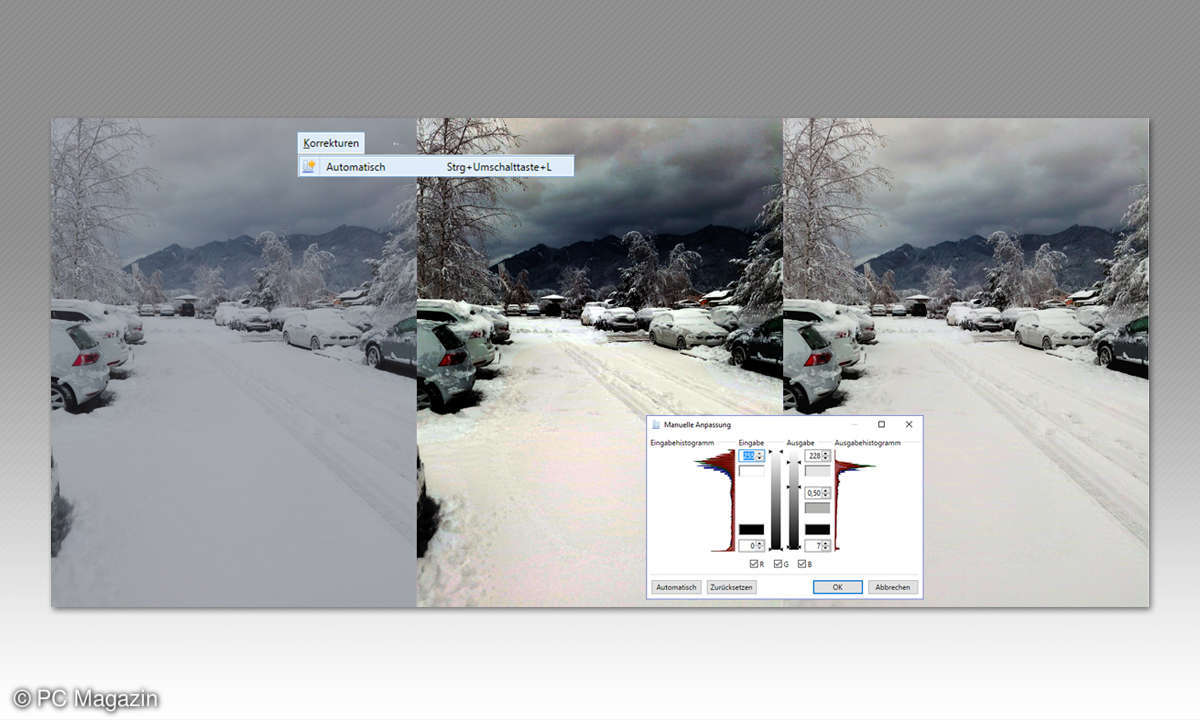Click the stepper on the upper Eingabe value

[x=760, y=456]
